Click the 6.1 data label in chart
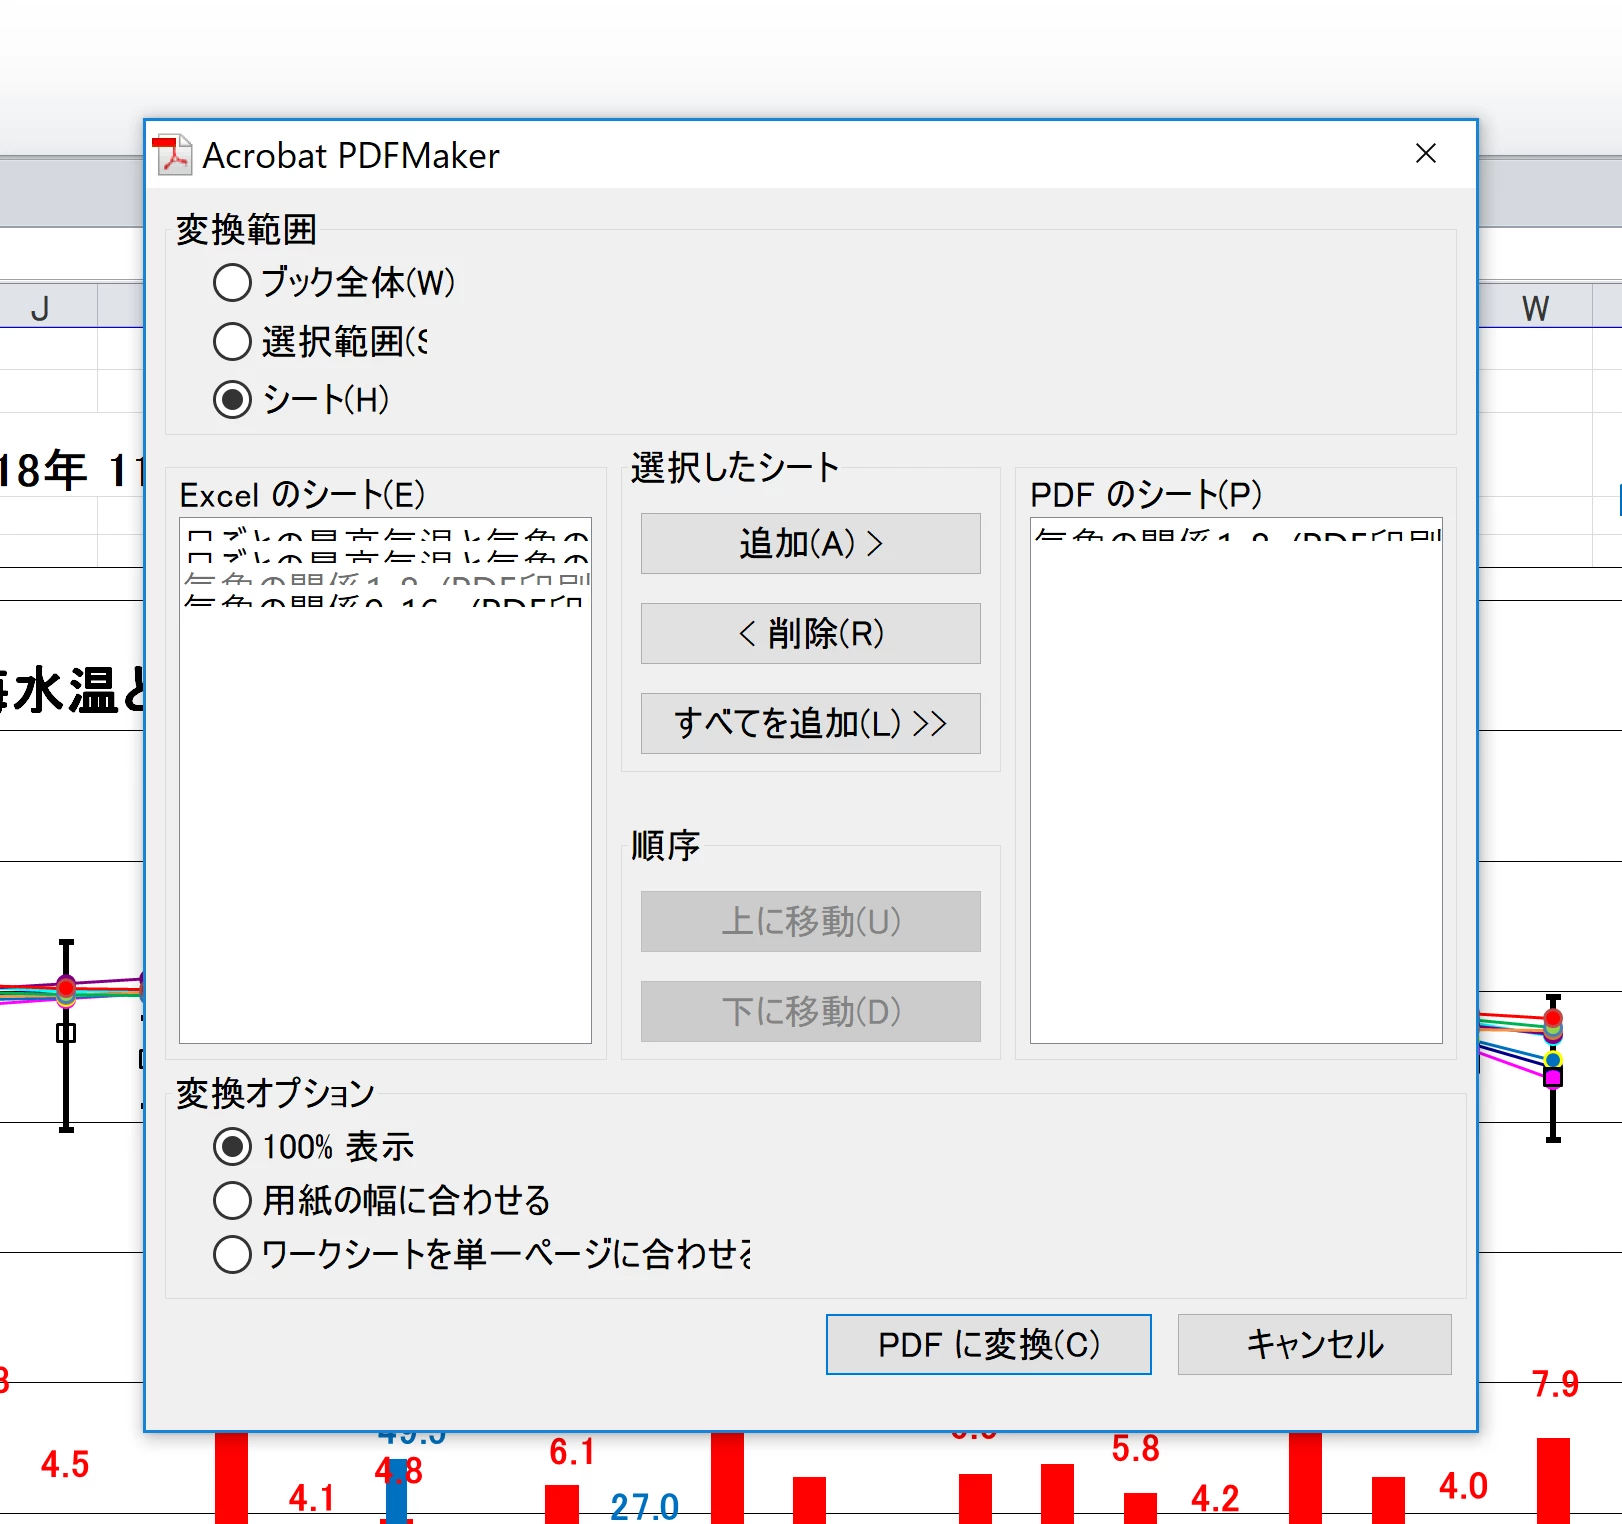This screenshot has height=1524, width=1622. click(572, 1451)
